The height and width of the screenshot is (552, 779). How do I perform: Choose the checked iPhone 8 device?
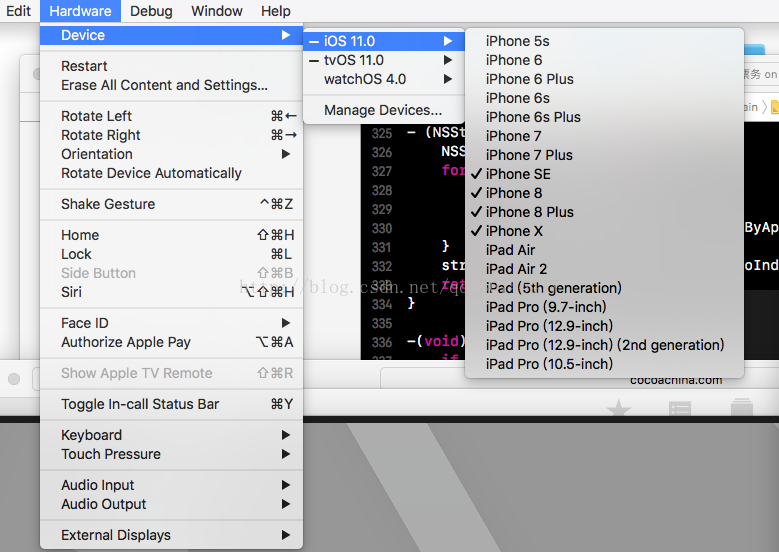click(x=604, y=193)
